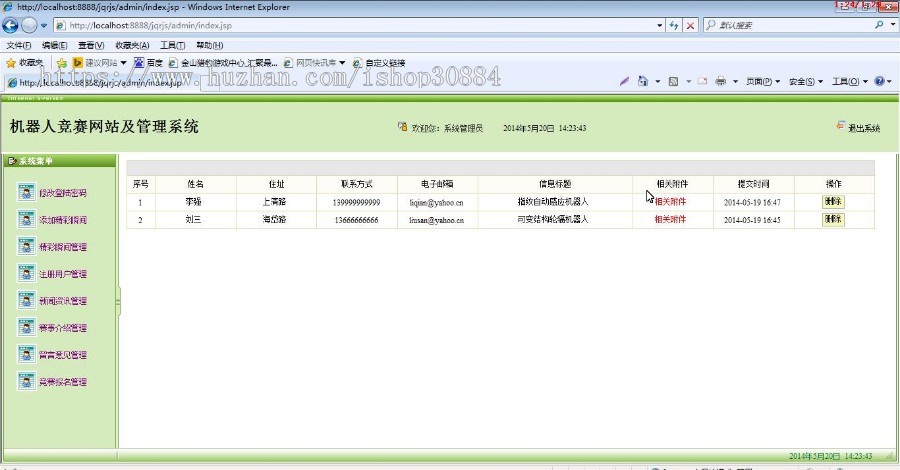Click 退出系统 link
This screenshot has height=470, width=900.
pyautogui.click(x=864, y=128)
